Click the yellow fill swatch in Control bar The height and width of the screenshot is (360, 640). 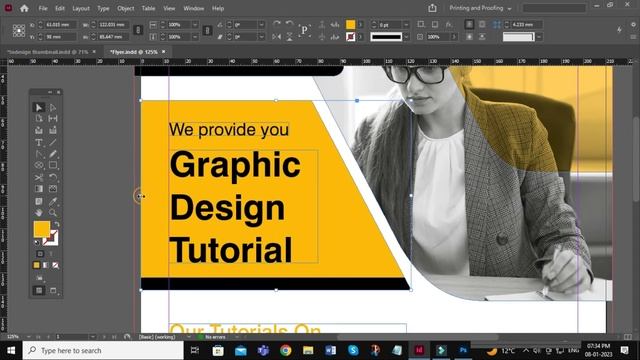(350, 24)
